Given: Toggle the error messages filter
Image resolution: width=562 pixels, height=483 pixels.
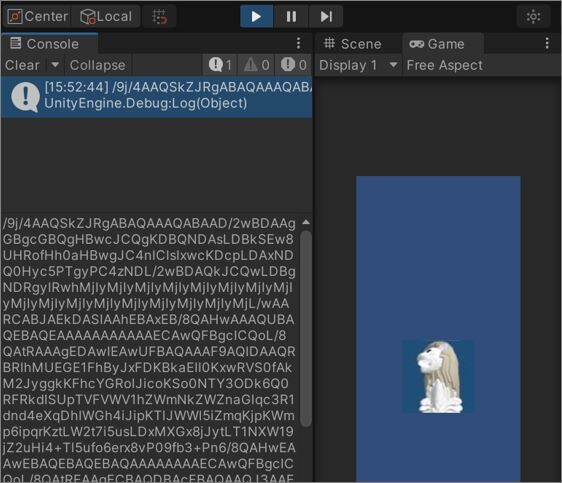Looking at the screenshot, I should 293,65.
